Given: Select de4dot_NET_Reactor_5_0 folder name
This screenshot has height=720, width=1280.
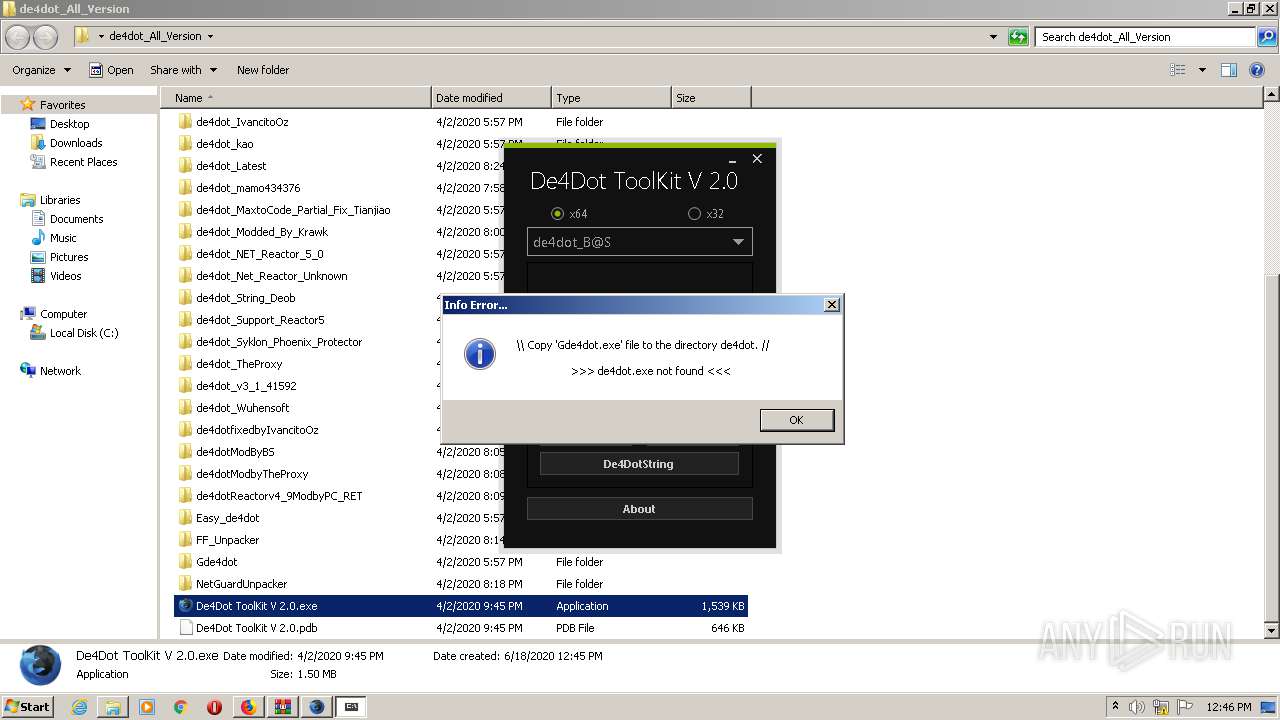Looking at the screenshot, I should (x=260, y=254).
